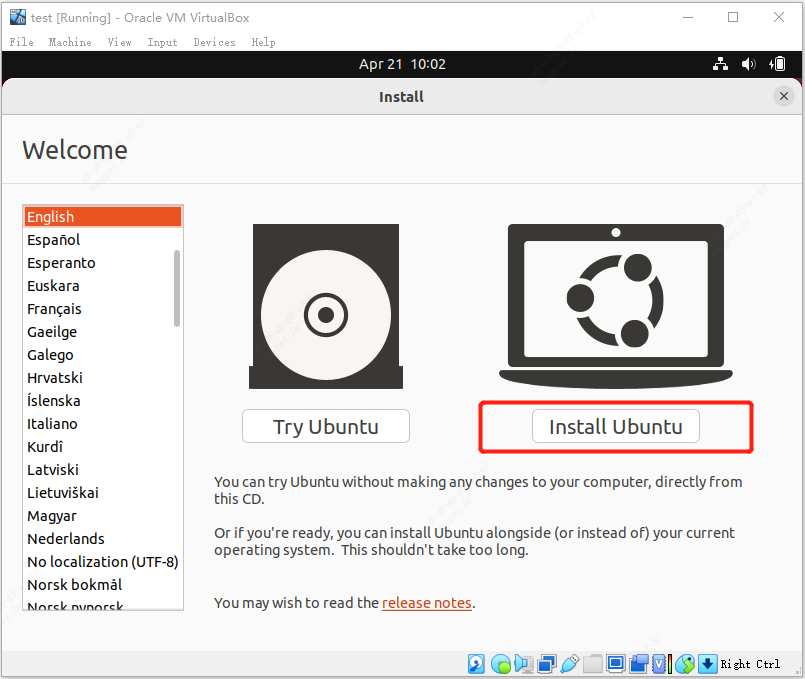Click the network adapters status icon
Image resolution: width=805 pixels, height=679 pixels.
pyautogui.click(x=547, y=664)
